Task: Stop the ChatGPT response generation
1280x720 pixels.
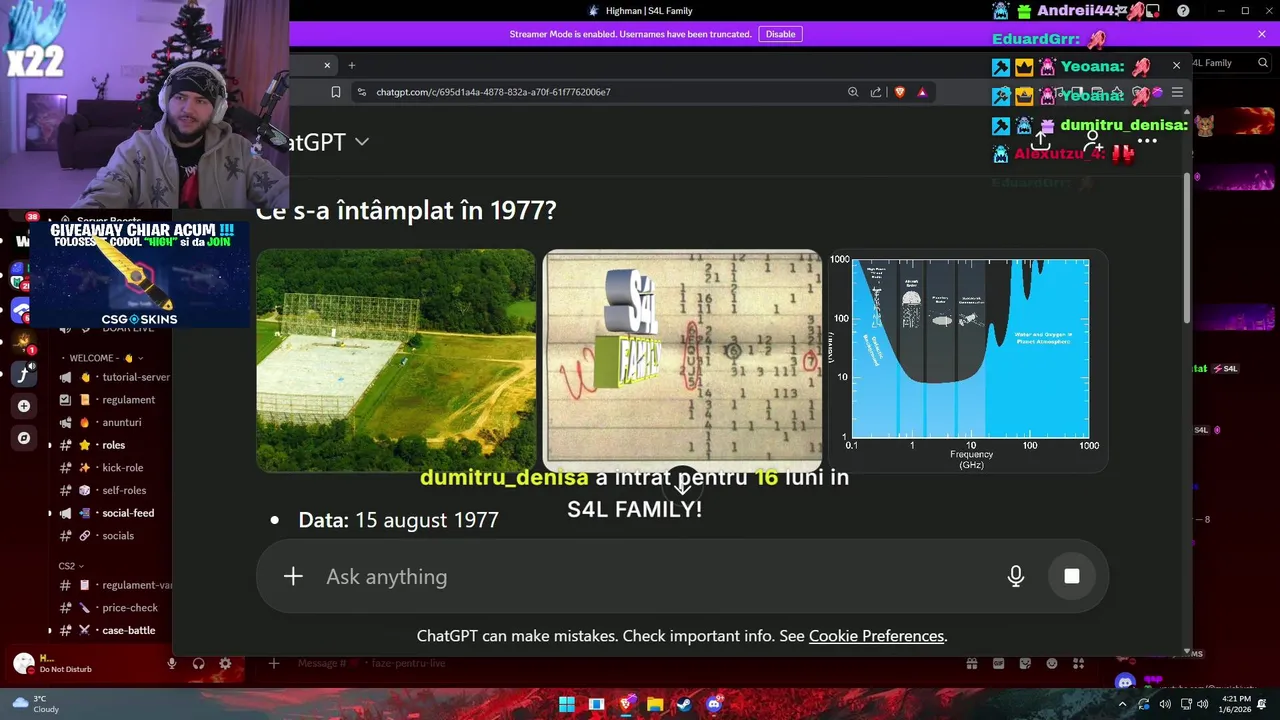Action: [1071, 576]
